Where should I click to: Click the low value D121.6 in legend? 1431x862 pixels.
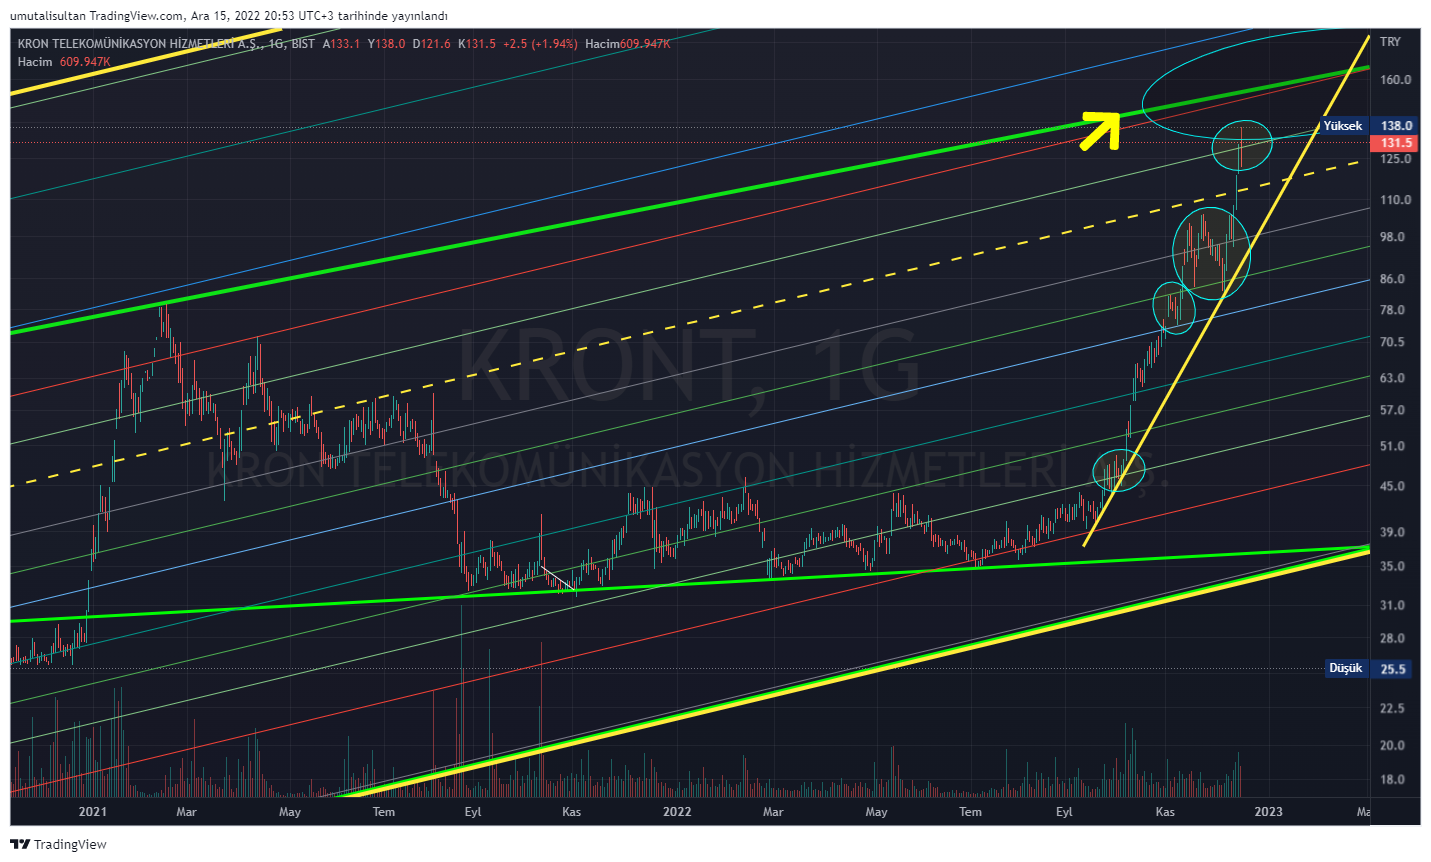431,44
